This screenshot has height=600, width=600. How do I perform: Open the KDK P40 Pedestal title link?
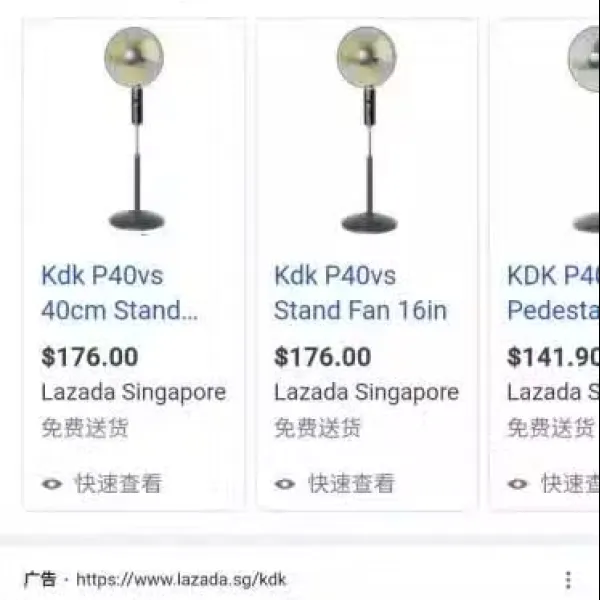pos(553,293)
